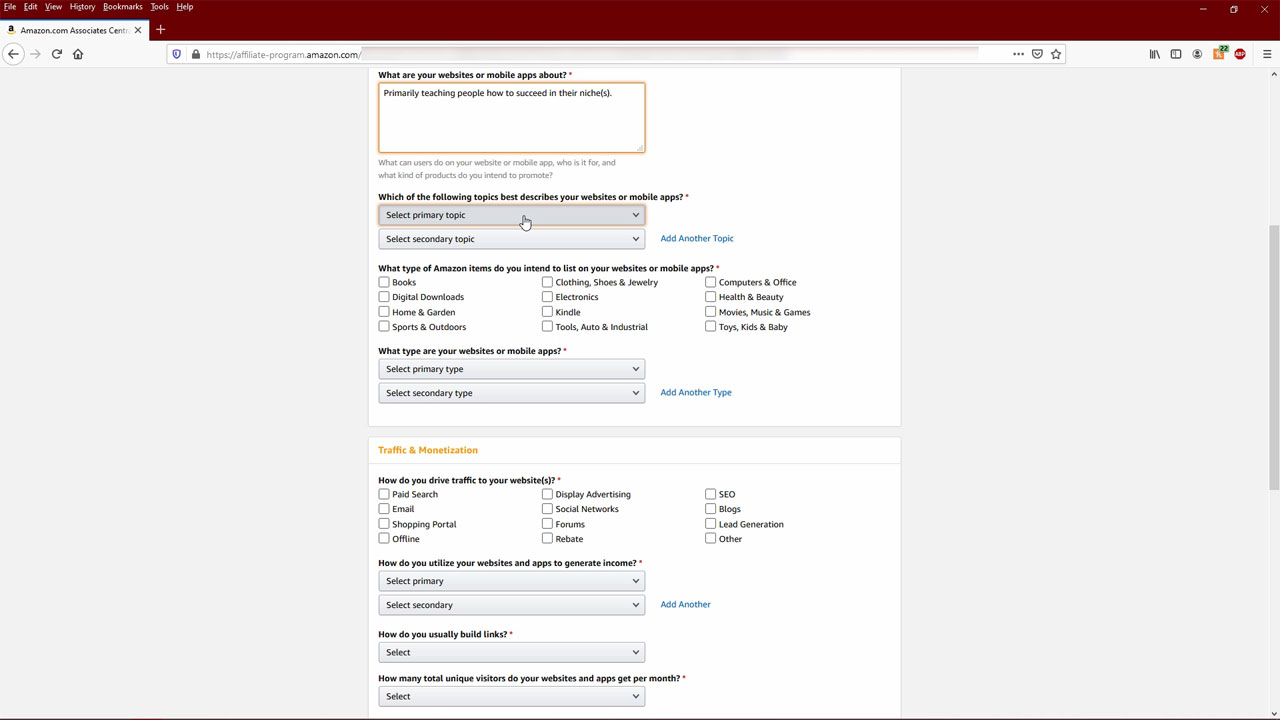Check the Books item checkbox
1280x720 pixels.
pyautogui.click(x=384, y=282)
